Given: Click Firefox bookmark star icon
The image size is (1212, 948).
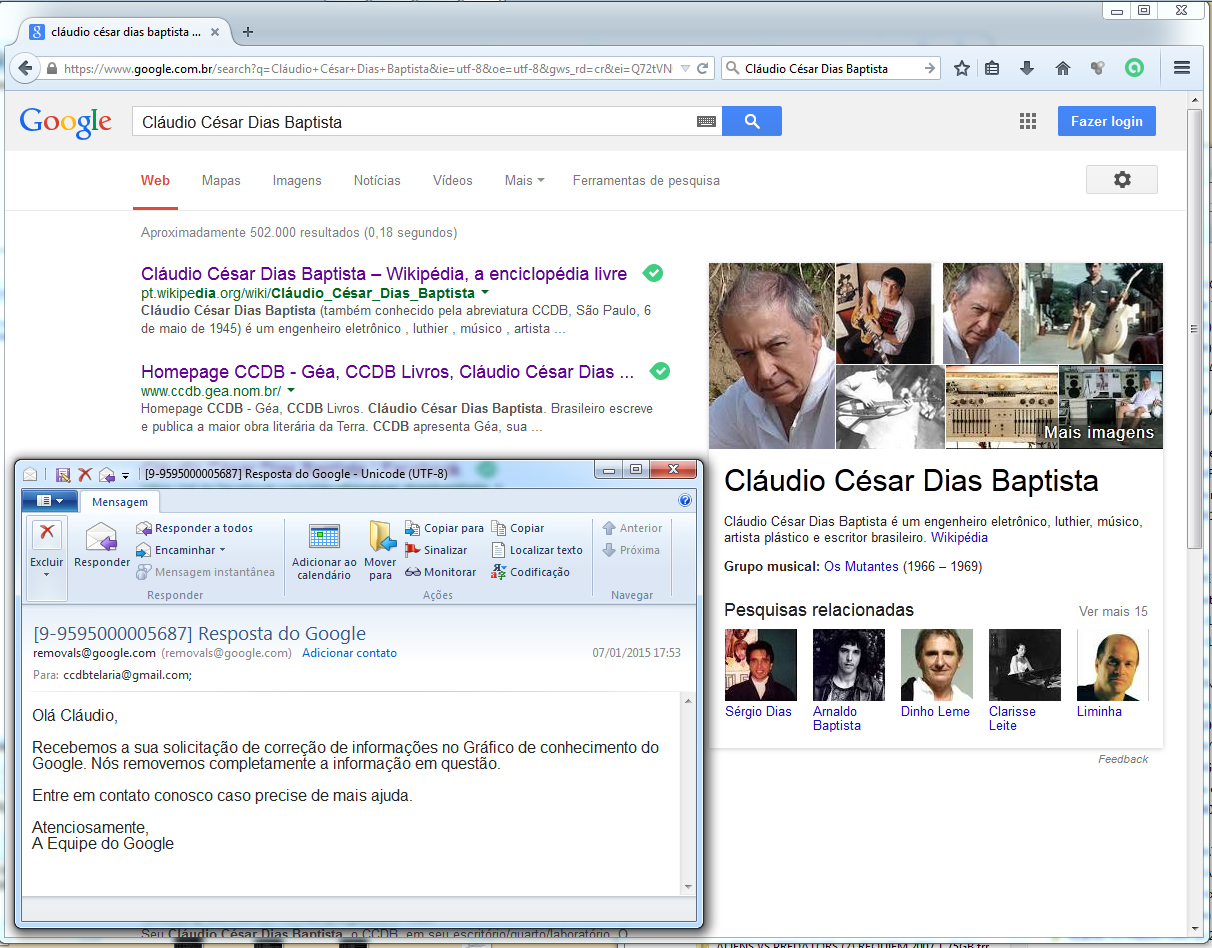Looking at the screenshot, I should [962, 69].
